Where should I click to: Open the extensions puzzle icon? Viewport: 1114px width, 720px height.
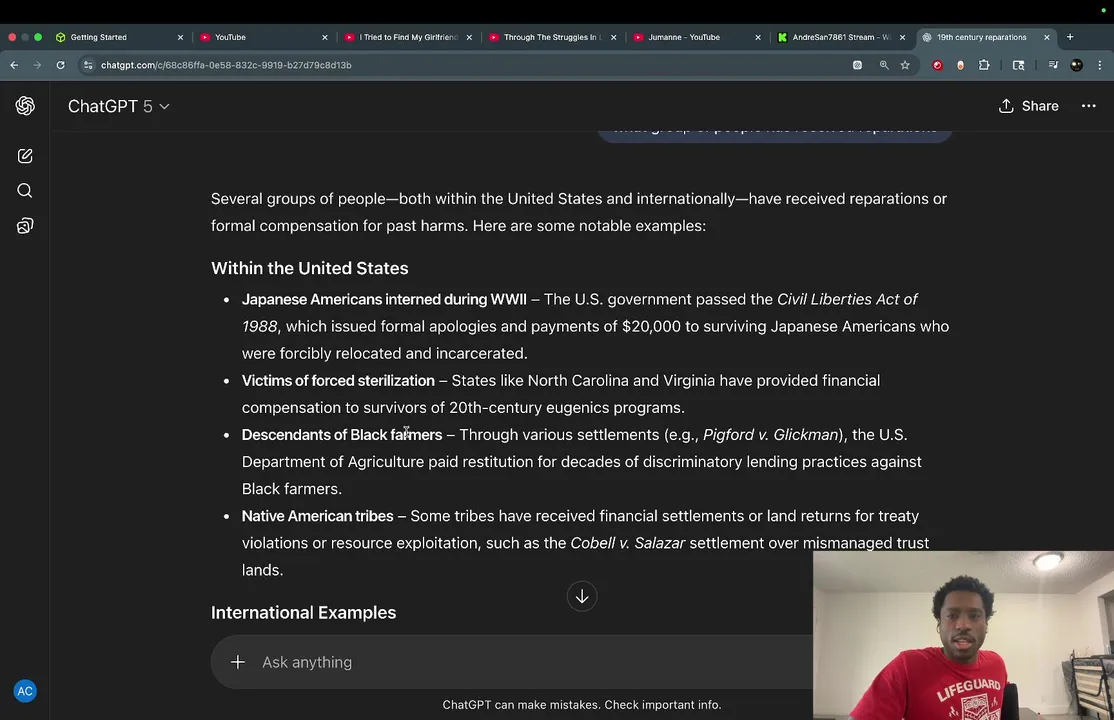coord(984,65)
